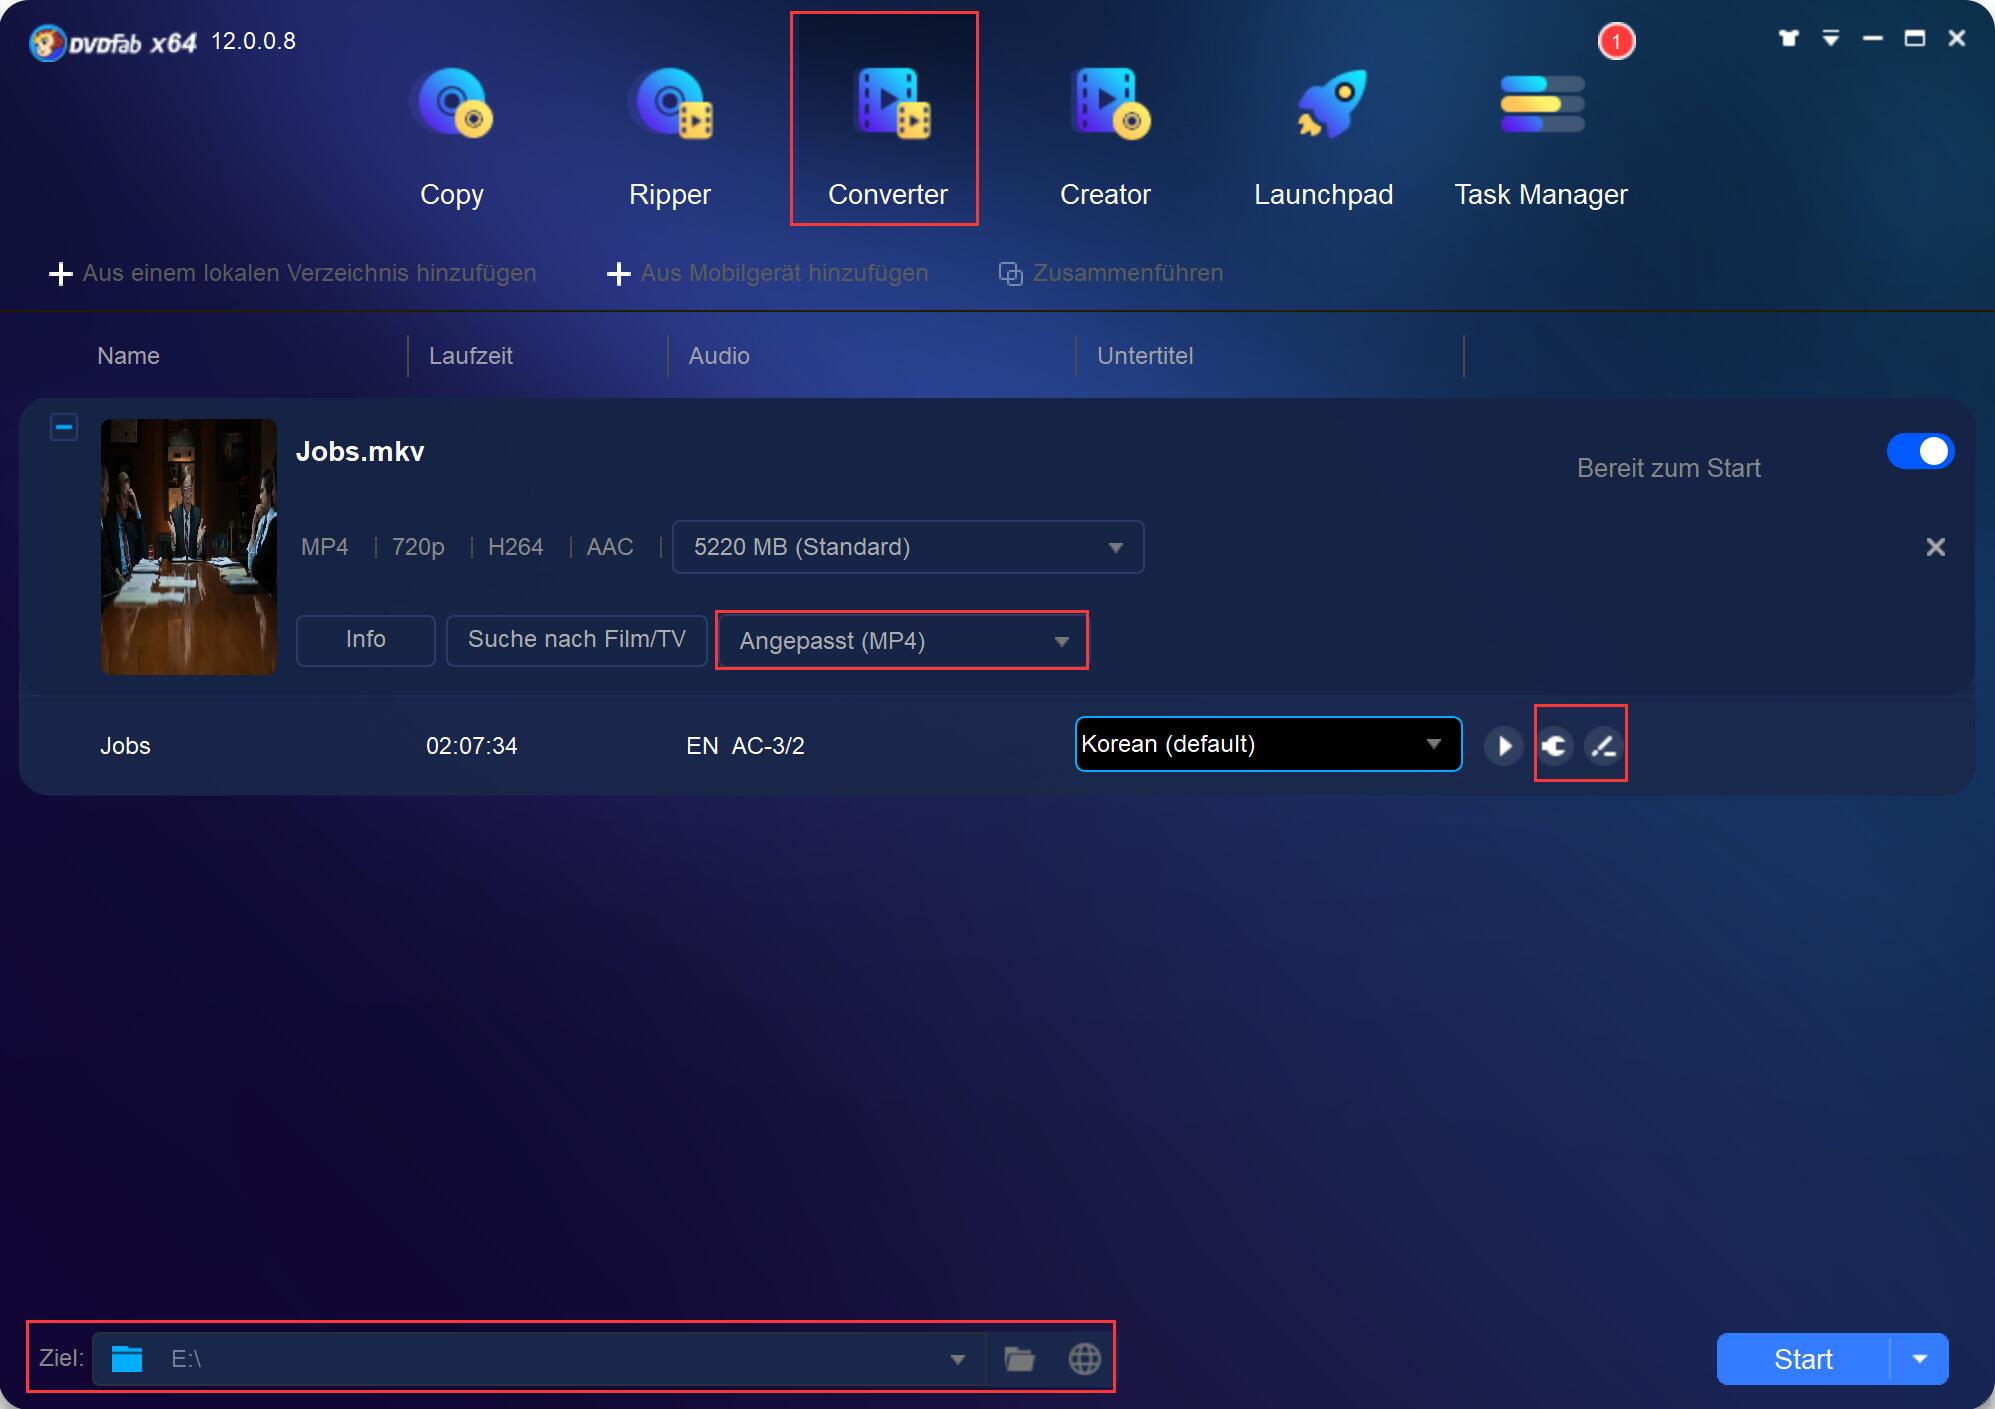The height and width of the screenshot is (1409, 1995).
Task: Open the video edit pencil icon
Action: tap(1603, 745)
